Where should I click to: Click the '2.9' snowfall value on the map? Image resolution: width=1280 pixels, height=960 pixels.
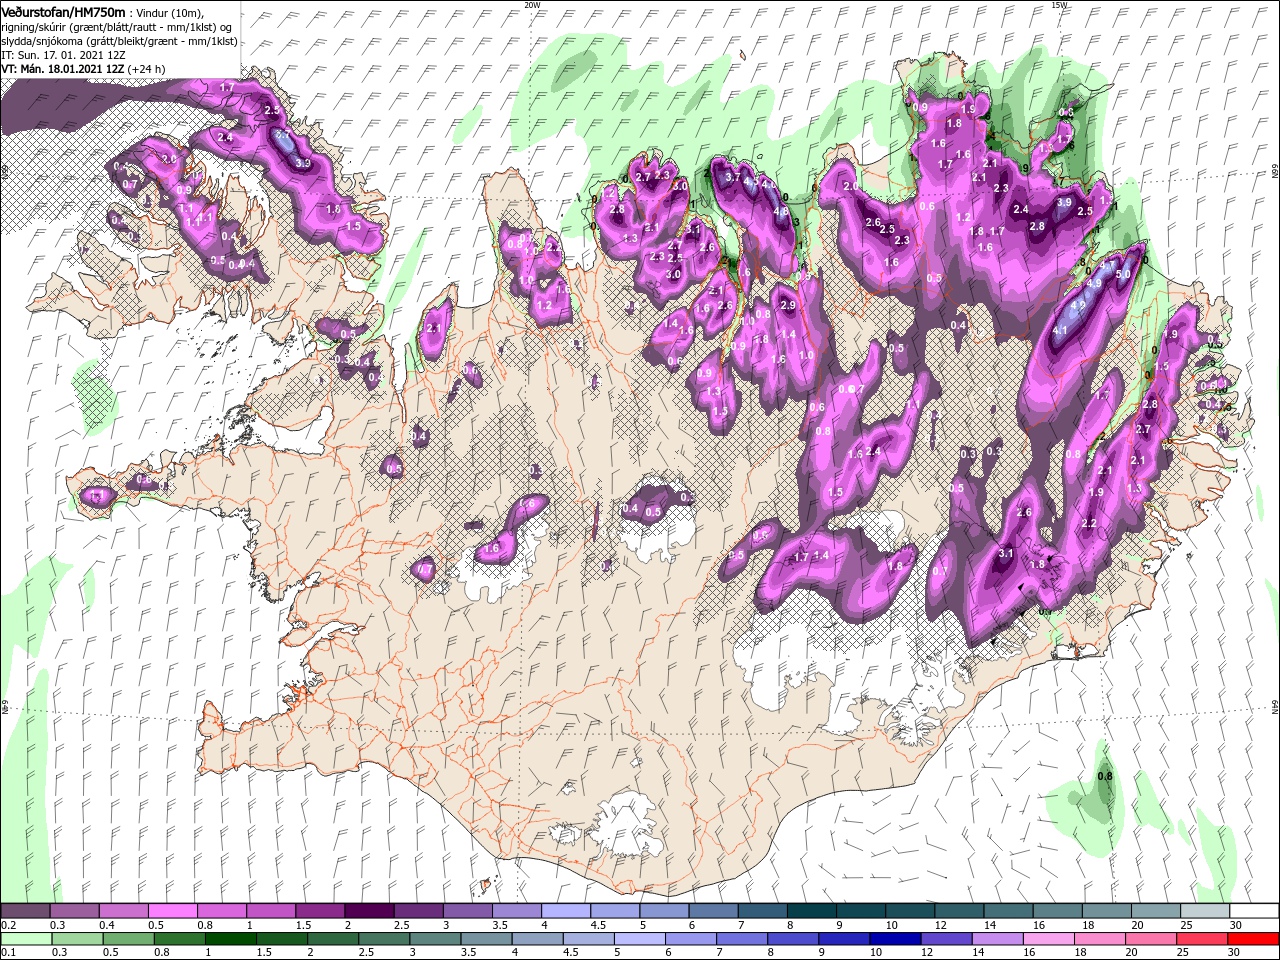[x=788, y=305]
